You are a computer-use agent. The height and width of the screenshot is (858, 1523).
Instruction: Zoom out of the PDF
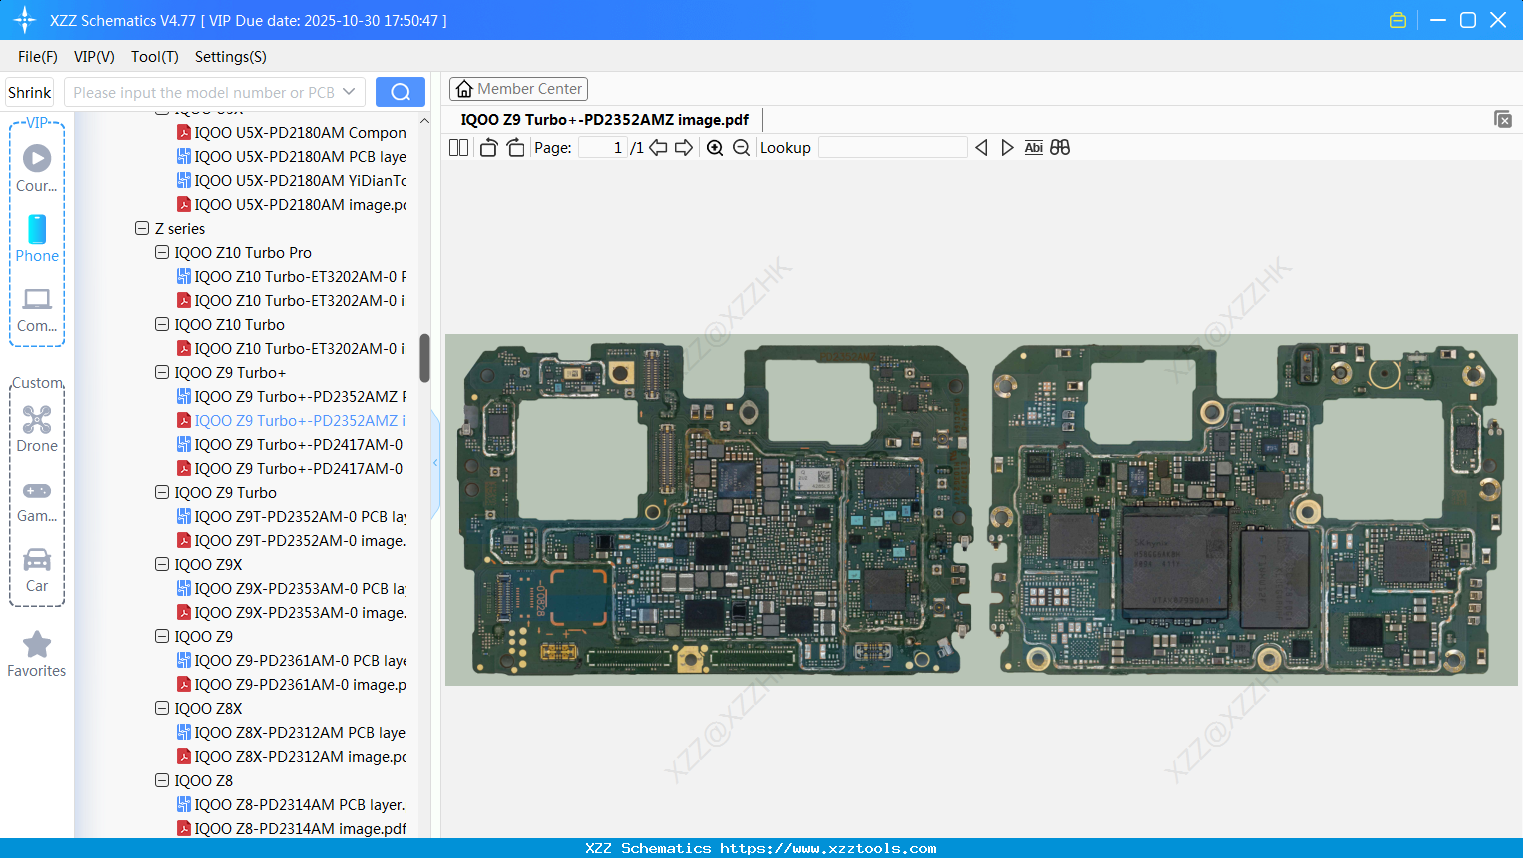[741, 148]
